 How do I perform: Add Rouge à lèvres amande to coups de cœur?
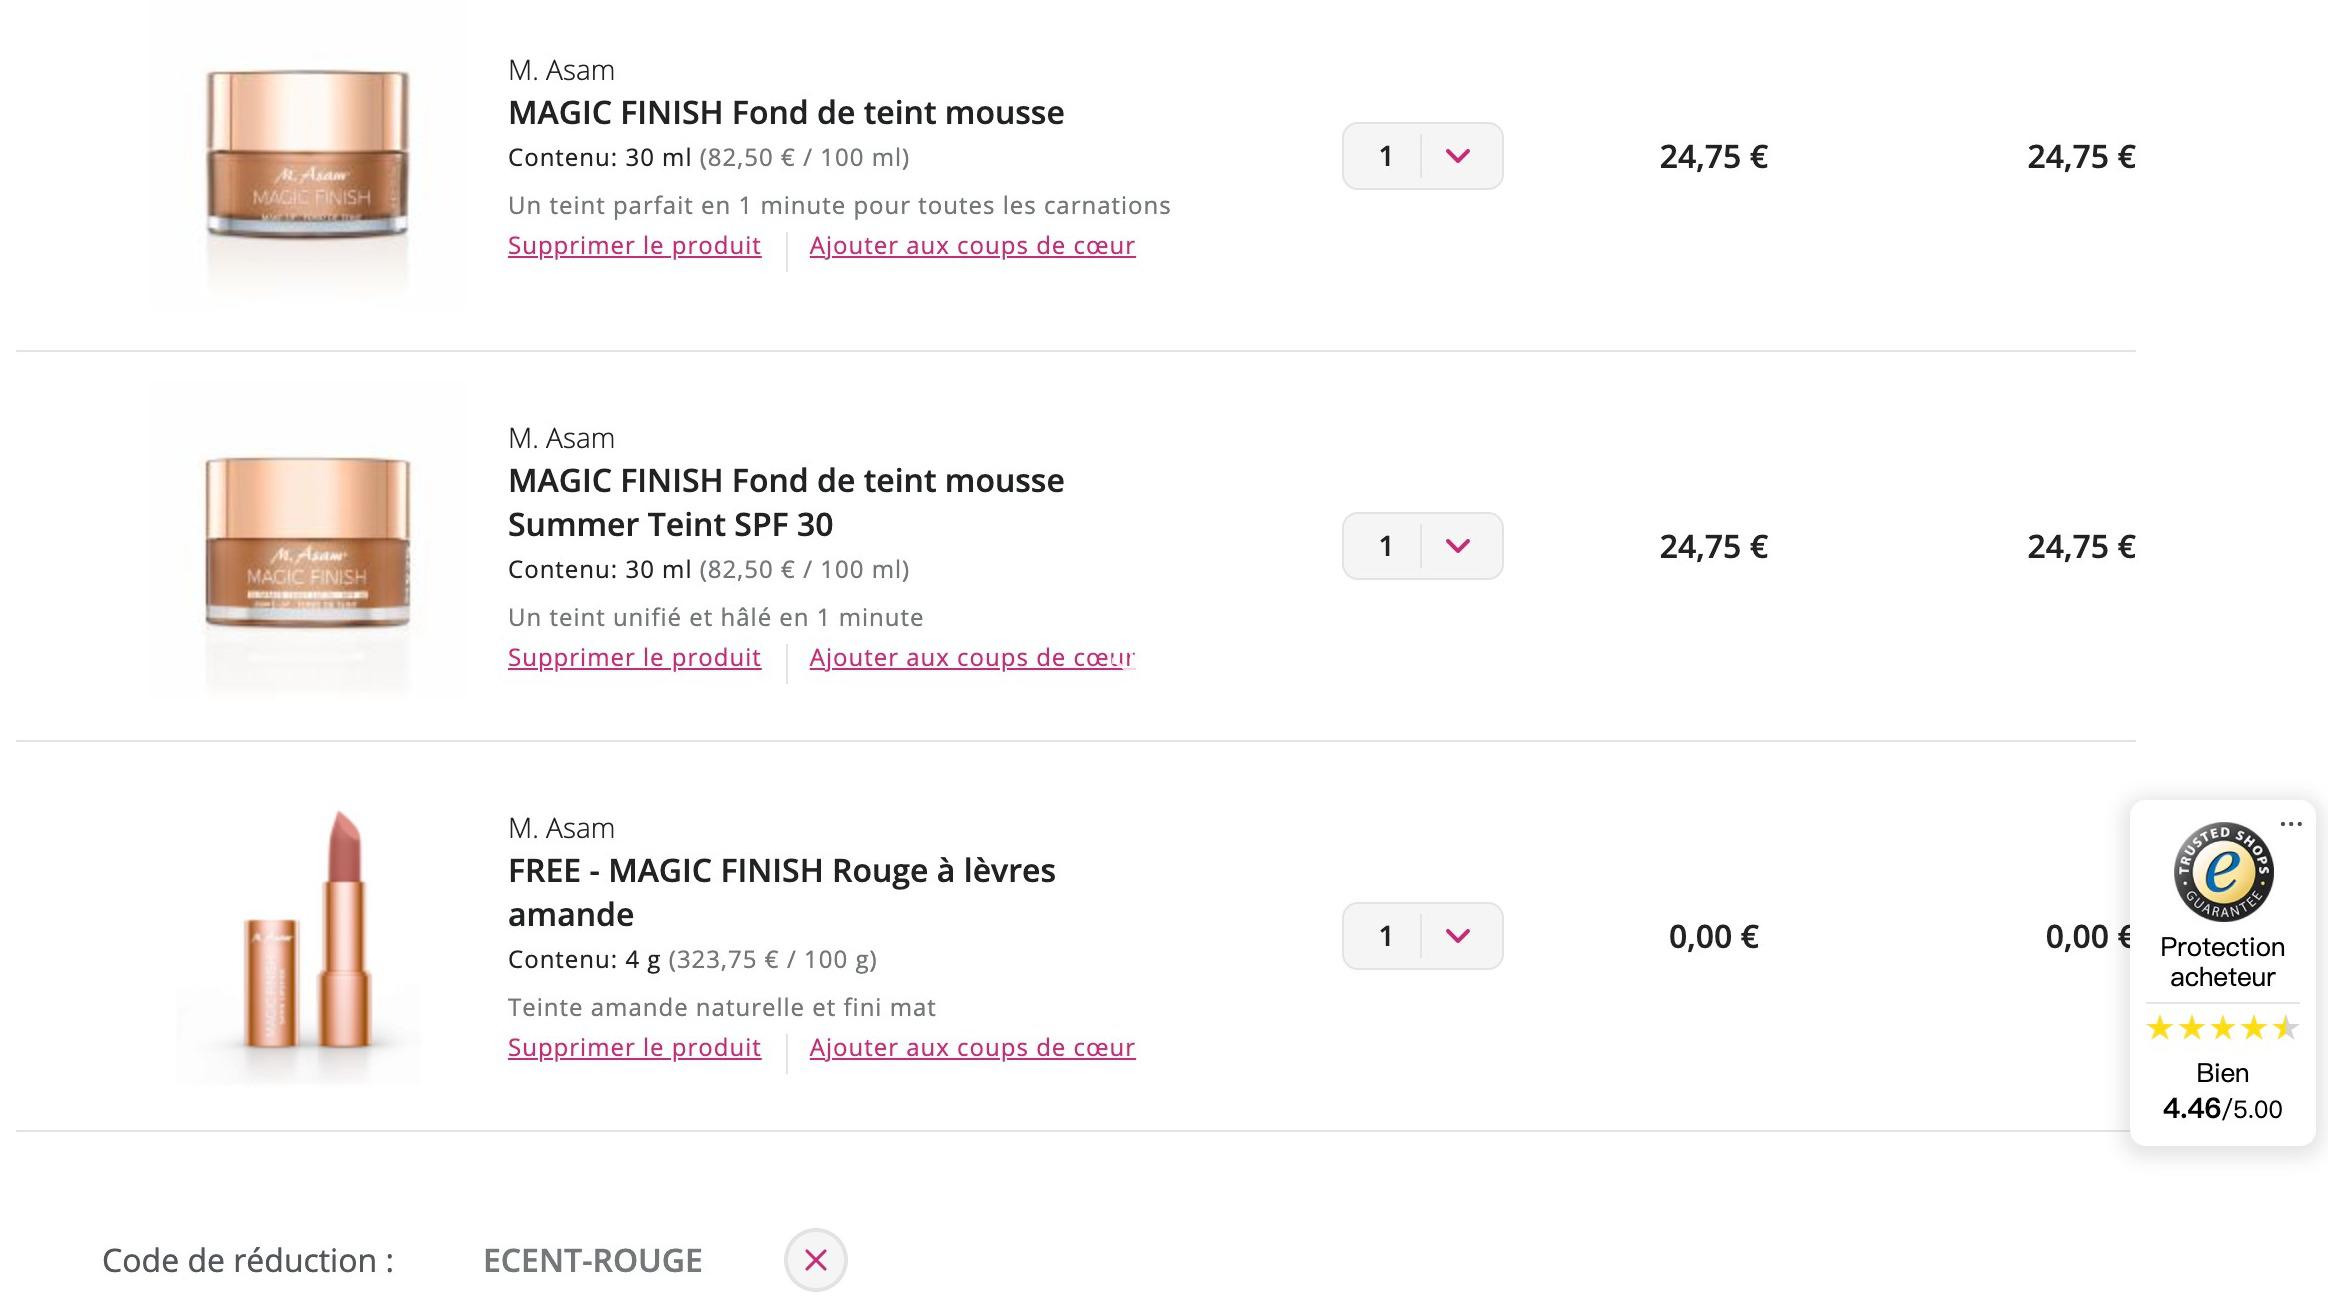click(972, 1048)
